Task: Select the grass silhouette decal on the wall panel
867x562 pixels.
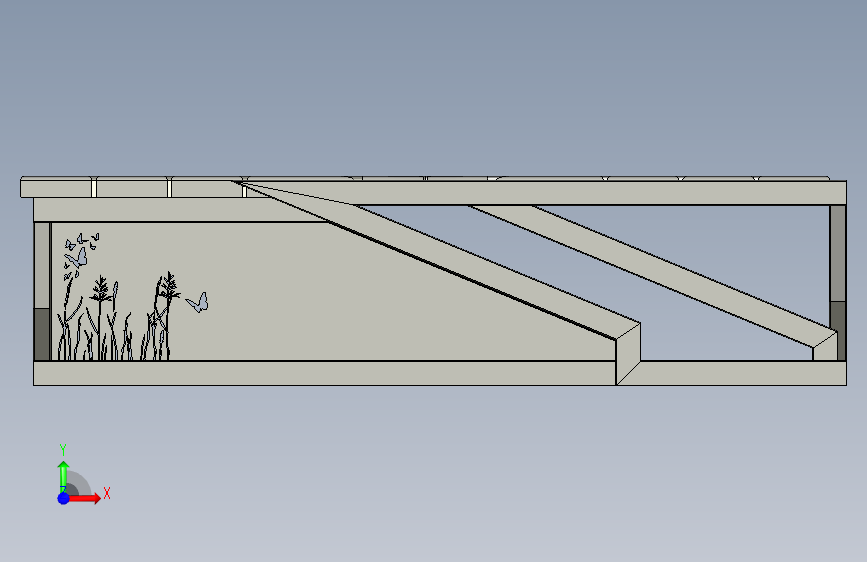Action: 118,316
